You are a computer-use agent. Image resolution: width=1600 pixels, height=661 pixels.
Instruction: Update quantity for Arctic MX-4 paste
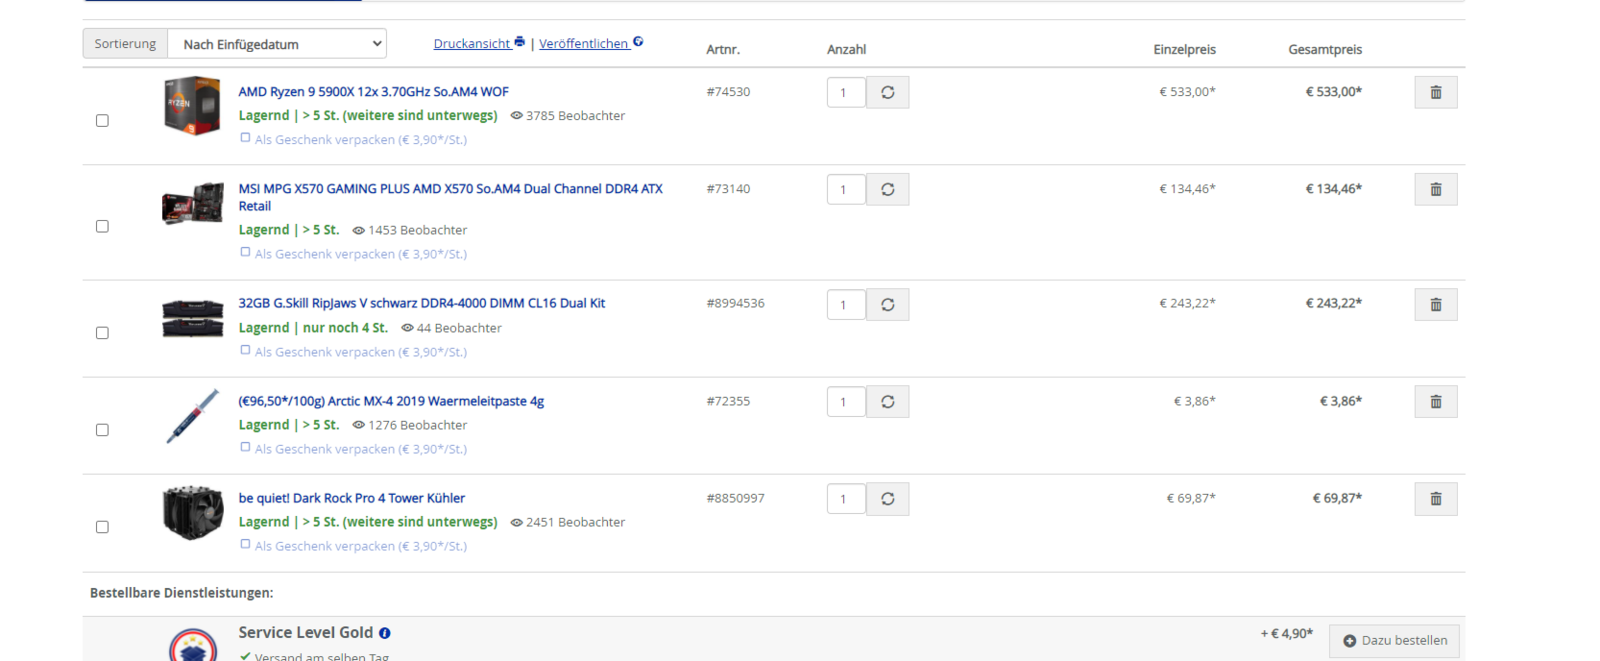pos(887,401)
